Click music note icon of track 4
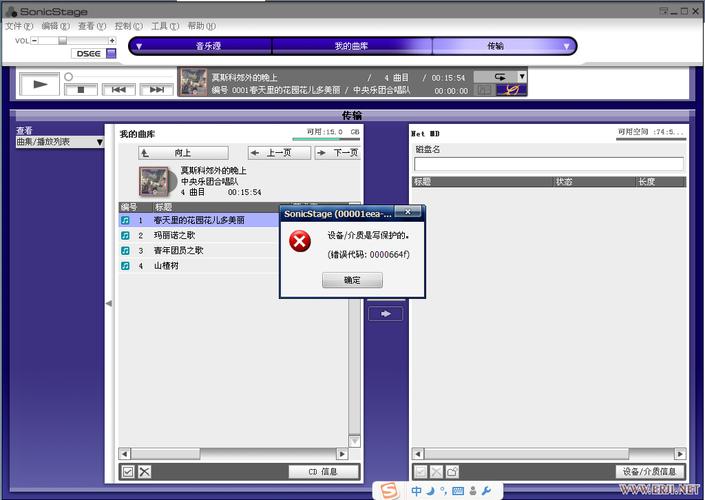705x500 pixels. [x=125, y=266]
